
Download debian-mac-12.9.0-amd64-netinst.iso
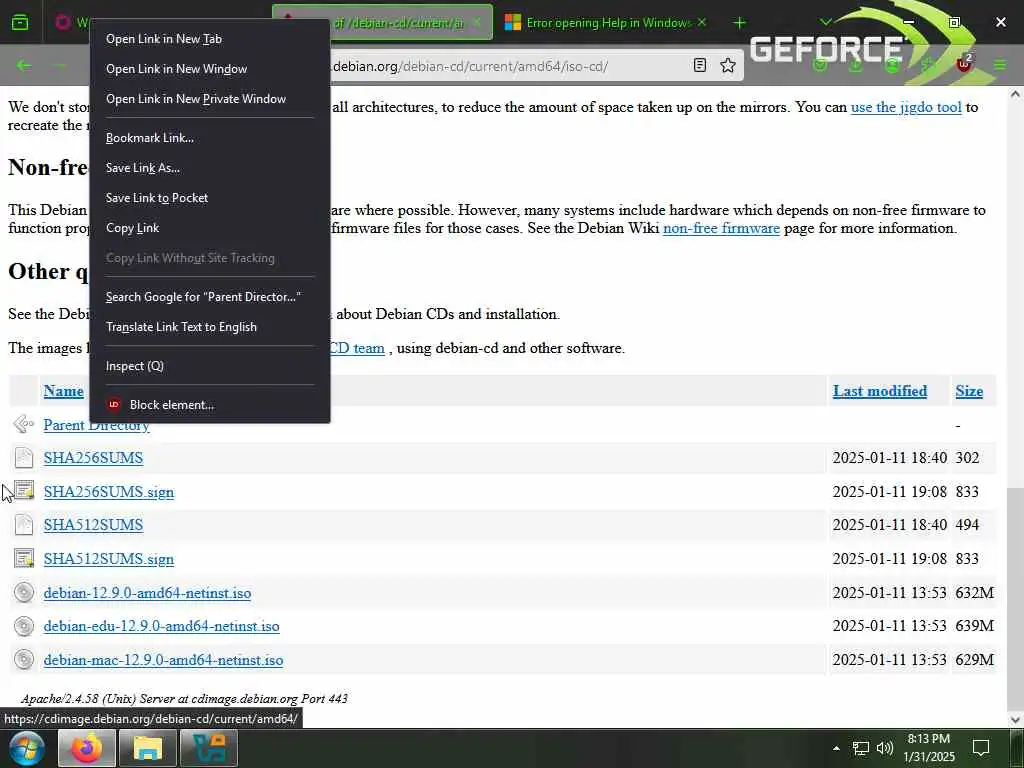163,660
